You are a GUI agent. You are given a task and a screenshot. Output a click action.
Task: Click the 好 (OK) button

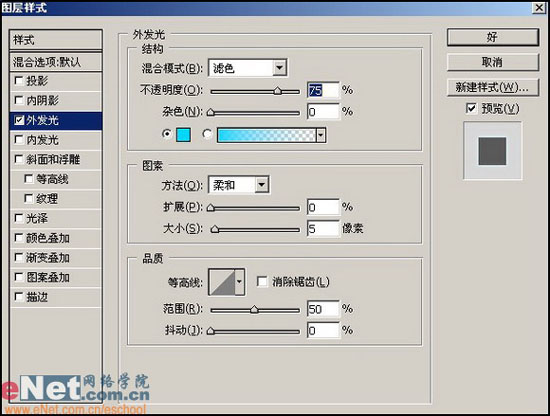[x=492, y=37]
